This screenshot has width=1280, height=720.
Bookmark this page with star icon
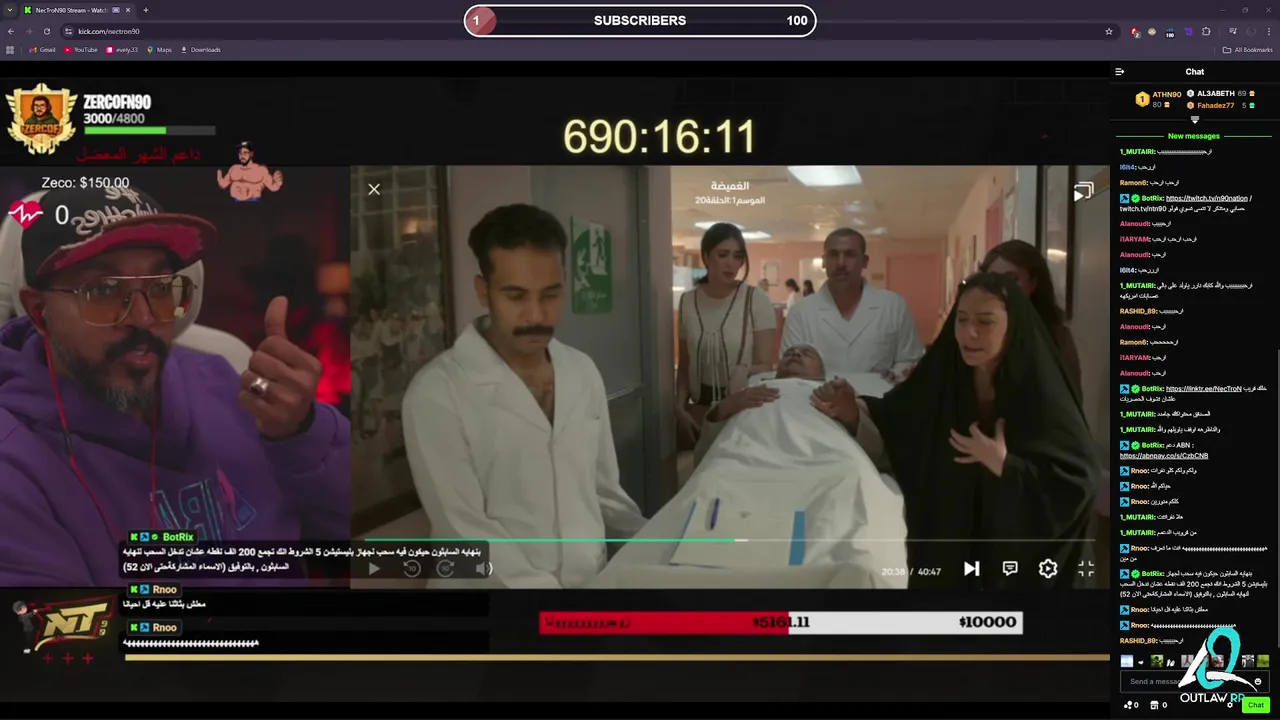click(1109, 31)
